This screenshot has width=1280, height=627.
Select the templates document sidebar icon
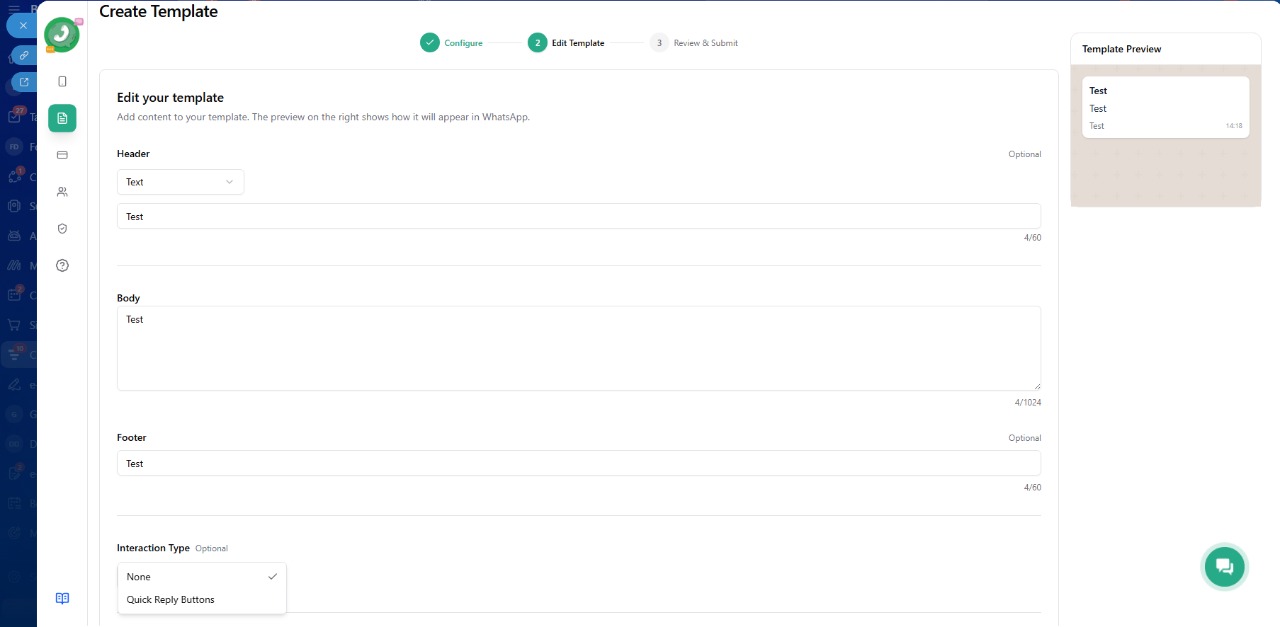(x=62, y=118)
